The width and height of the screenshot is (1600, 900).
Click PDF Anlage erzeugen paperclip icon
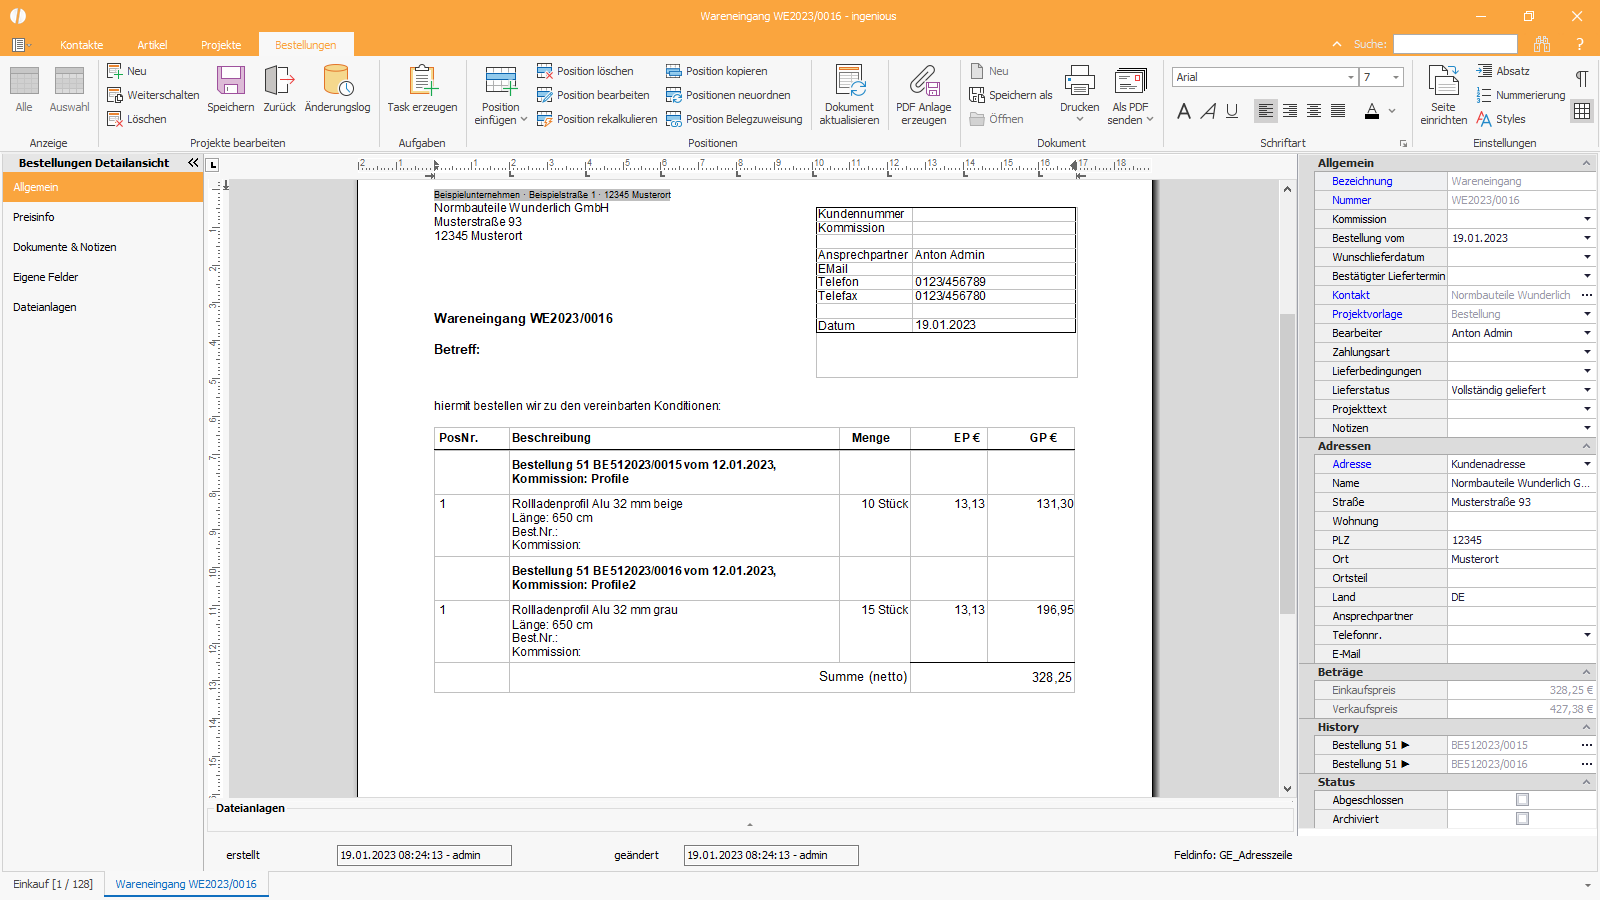(x=924, y=80)
